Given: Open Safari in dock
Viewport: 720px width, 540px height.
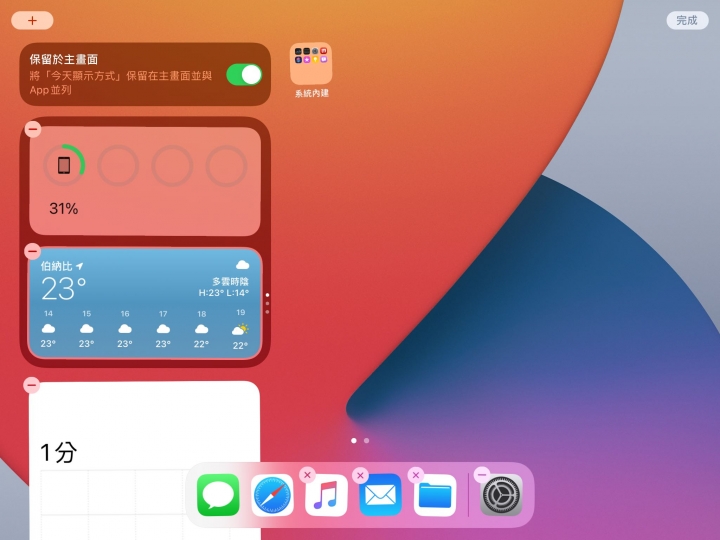Looking at the screenshot, I should click(272, 495).
